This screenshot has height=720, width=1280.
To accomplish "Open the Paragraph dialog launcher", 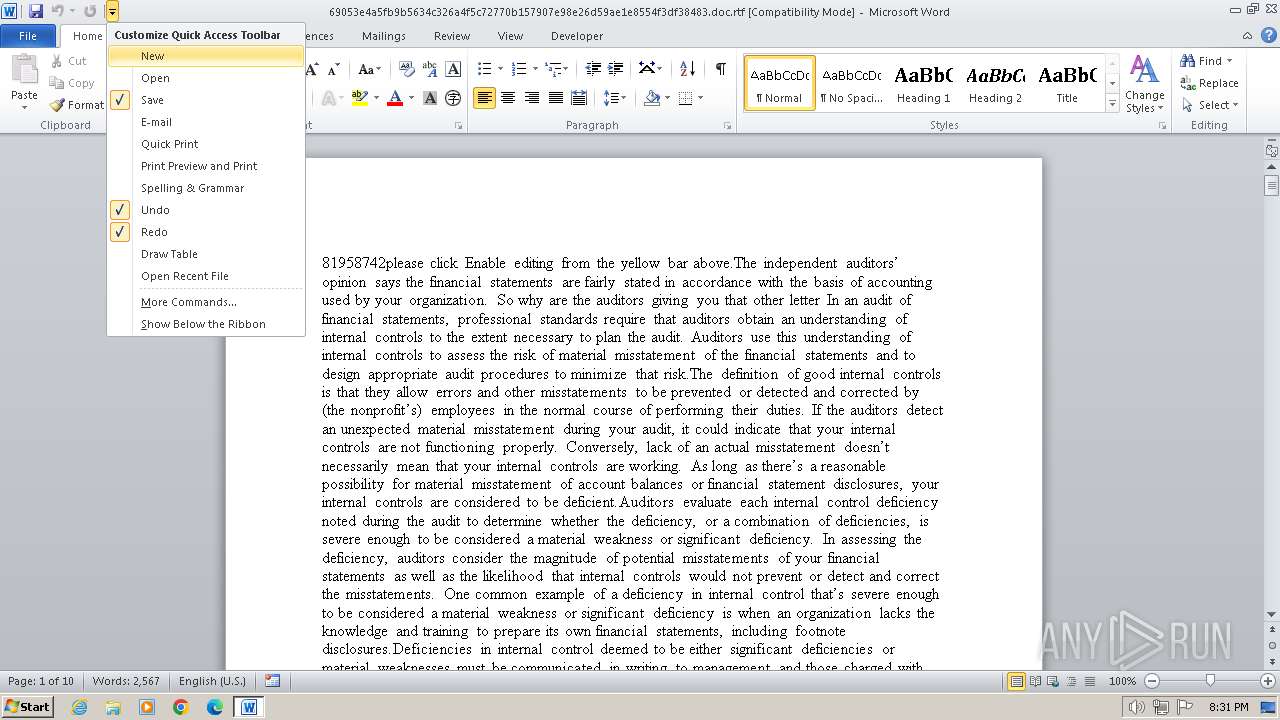I will coord(729,126).
